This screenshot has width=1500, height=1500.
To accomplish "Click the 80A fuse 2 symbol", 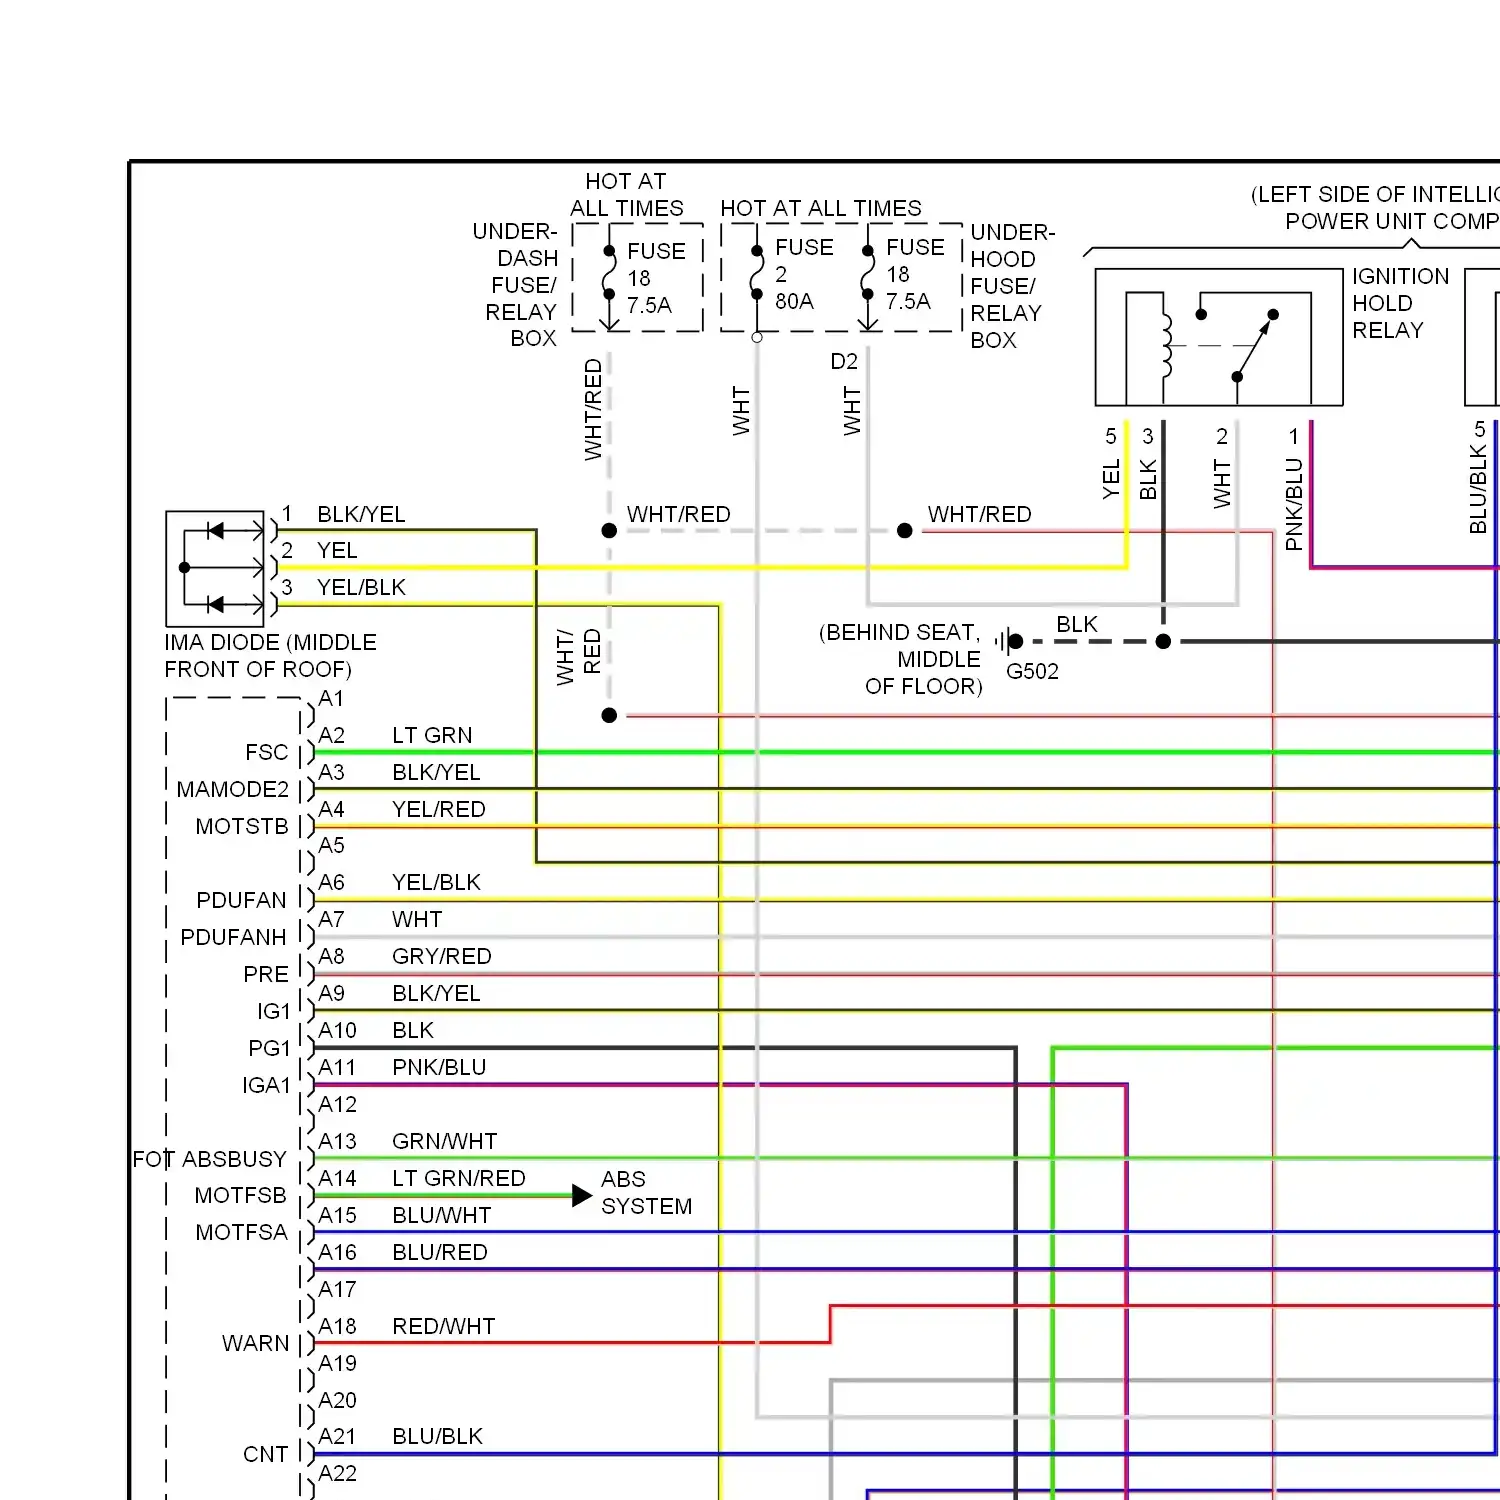I will 757,280.
